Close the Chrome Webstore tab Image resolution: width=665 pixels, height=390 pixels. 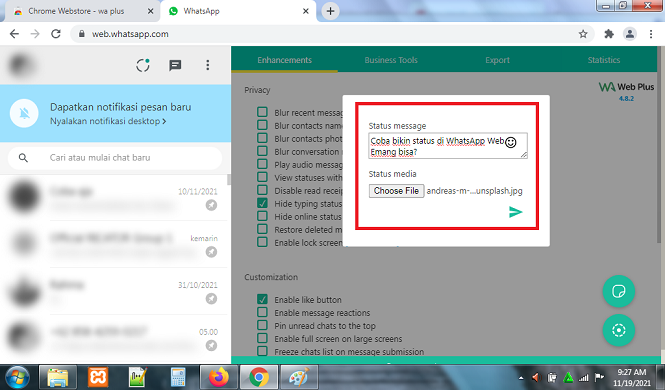pos(150,11)
